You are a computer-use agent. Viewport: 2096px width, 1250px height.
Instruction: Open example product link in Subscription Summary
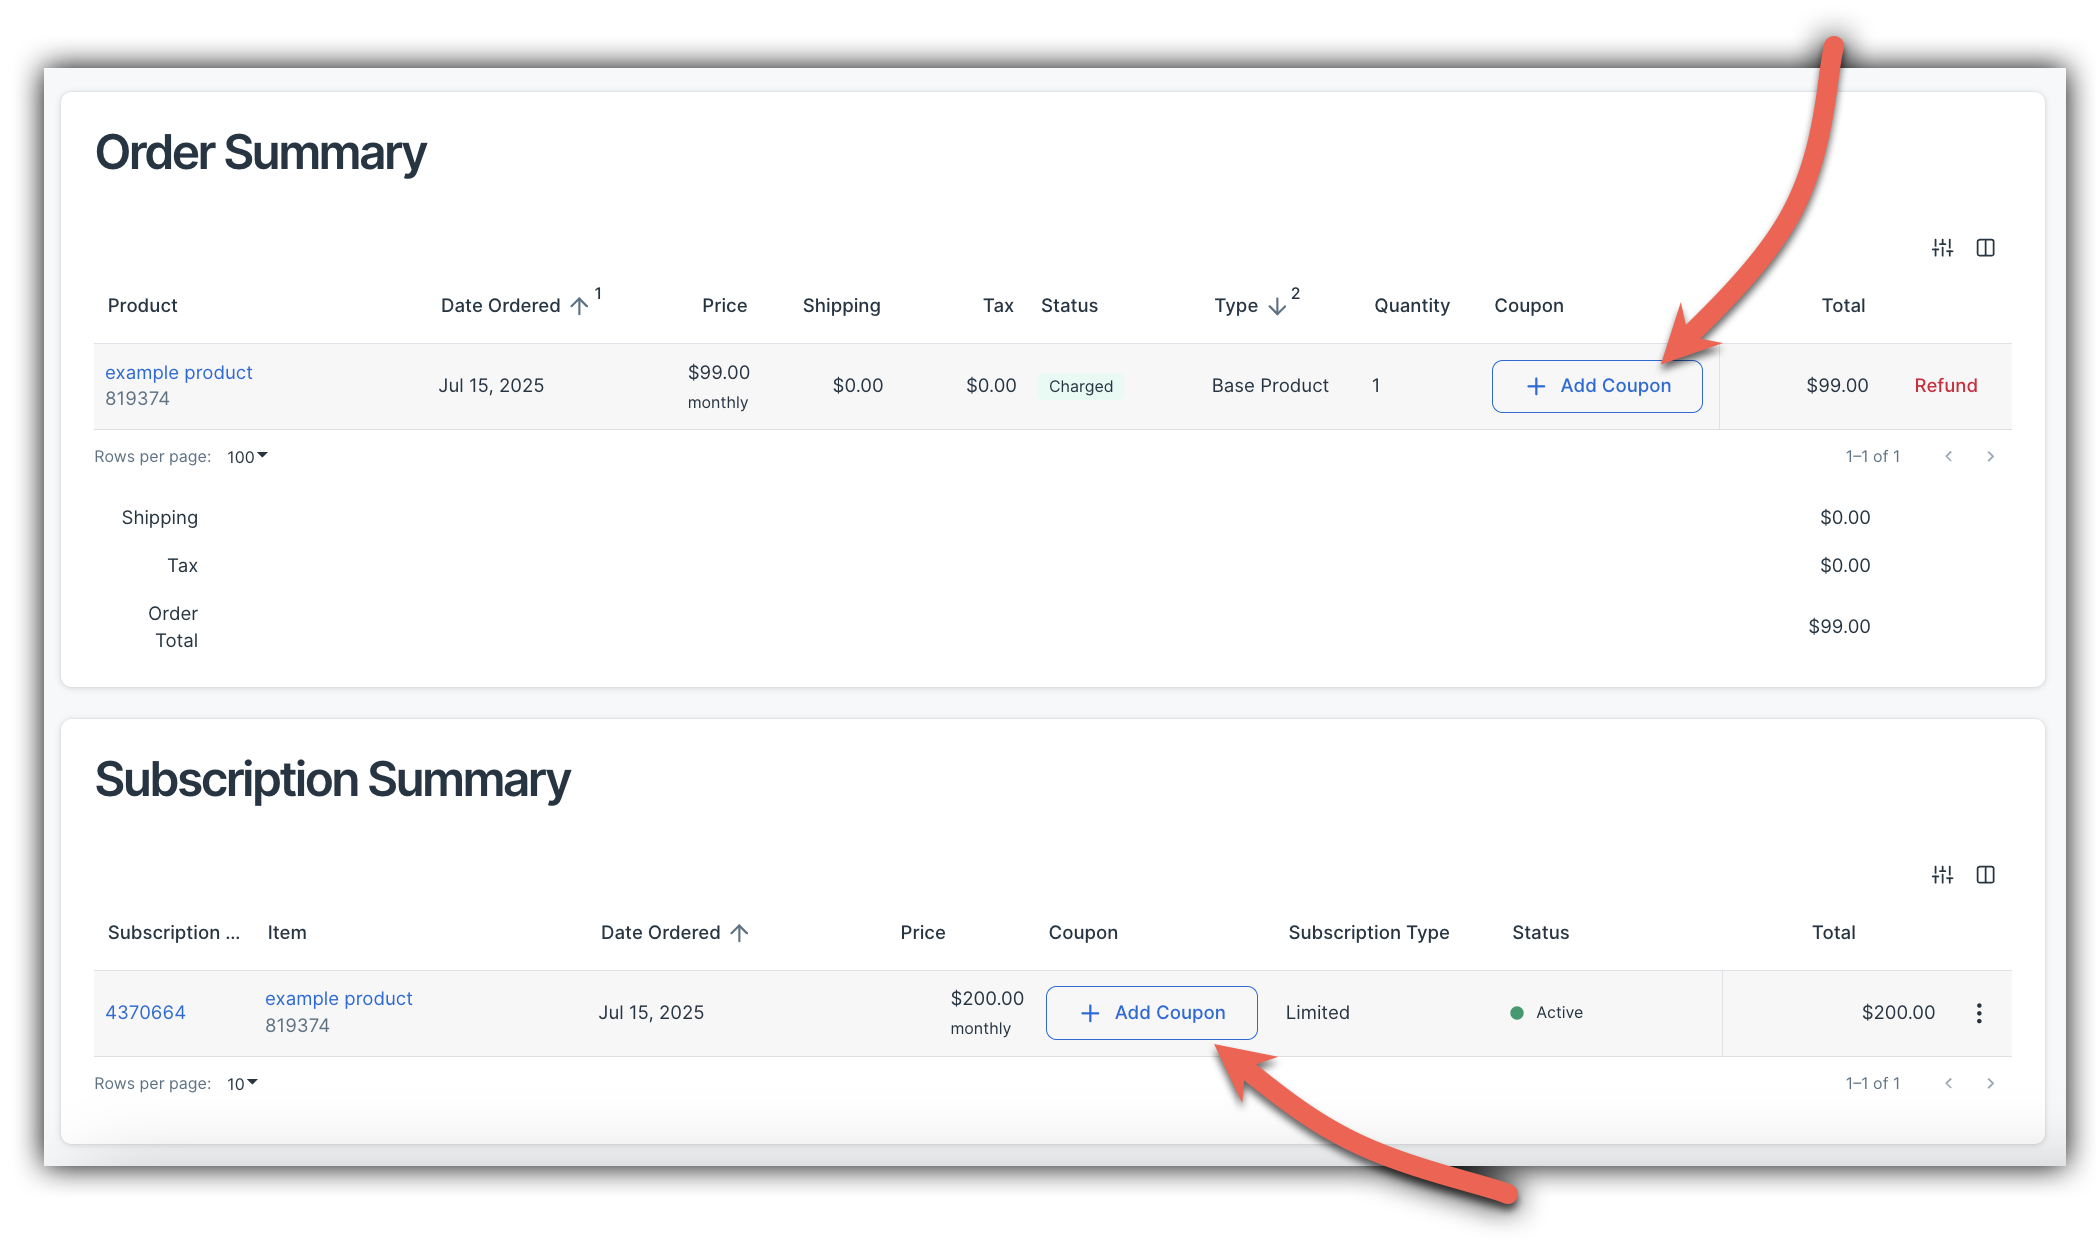339,999
